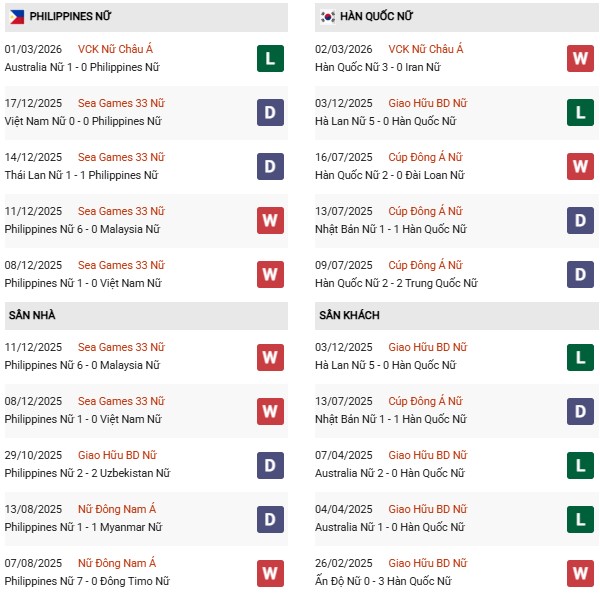Click the L badge for Australia Nữ 2 - 0 Hàn Quốc Nữ
The height and width of the screenshot is (593, 600).
[x=581, y=465]
